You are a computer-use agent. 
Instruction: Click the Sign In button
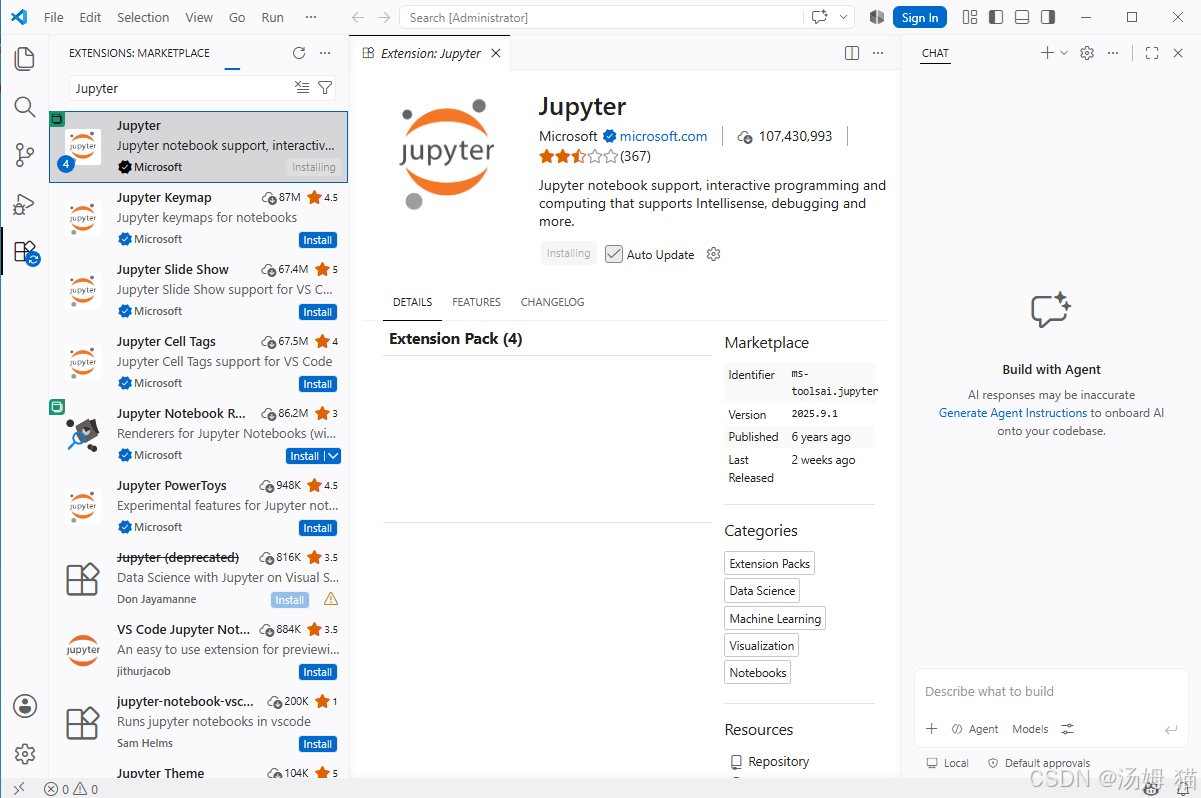pyautogui.click(x=920, y=17)
